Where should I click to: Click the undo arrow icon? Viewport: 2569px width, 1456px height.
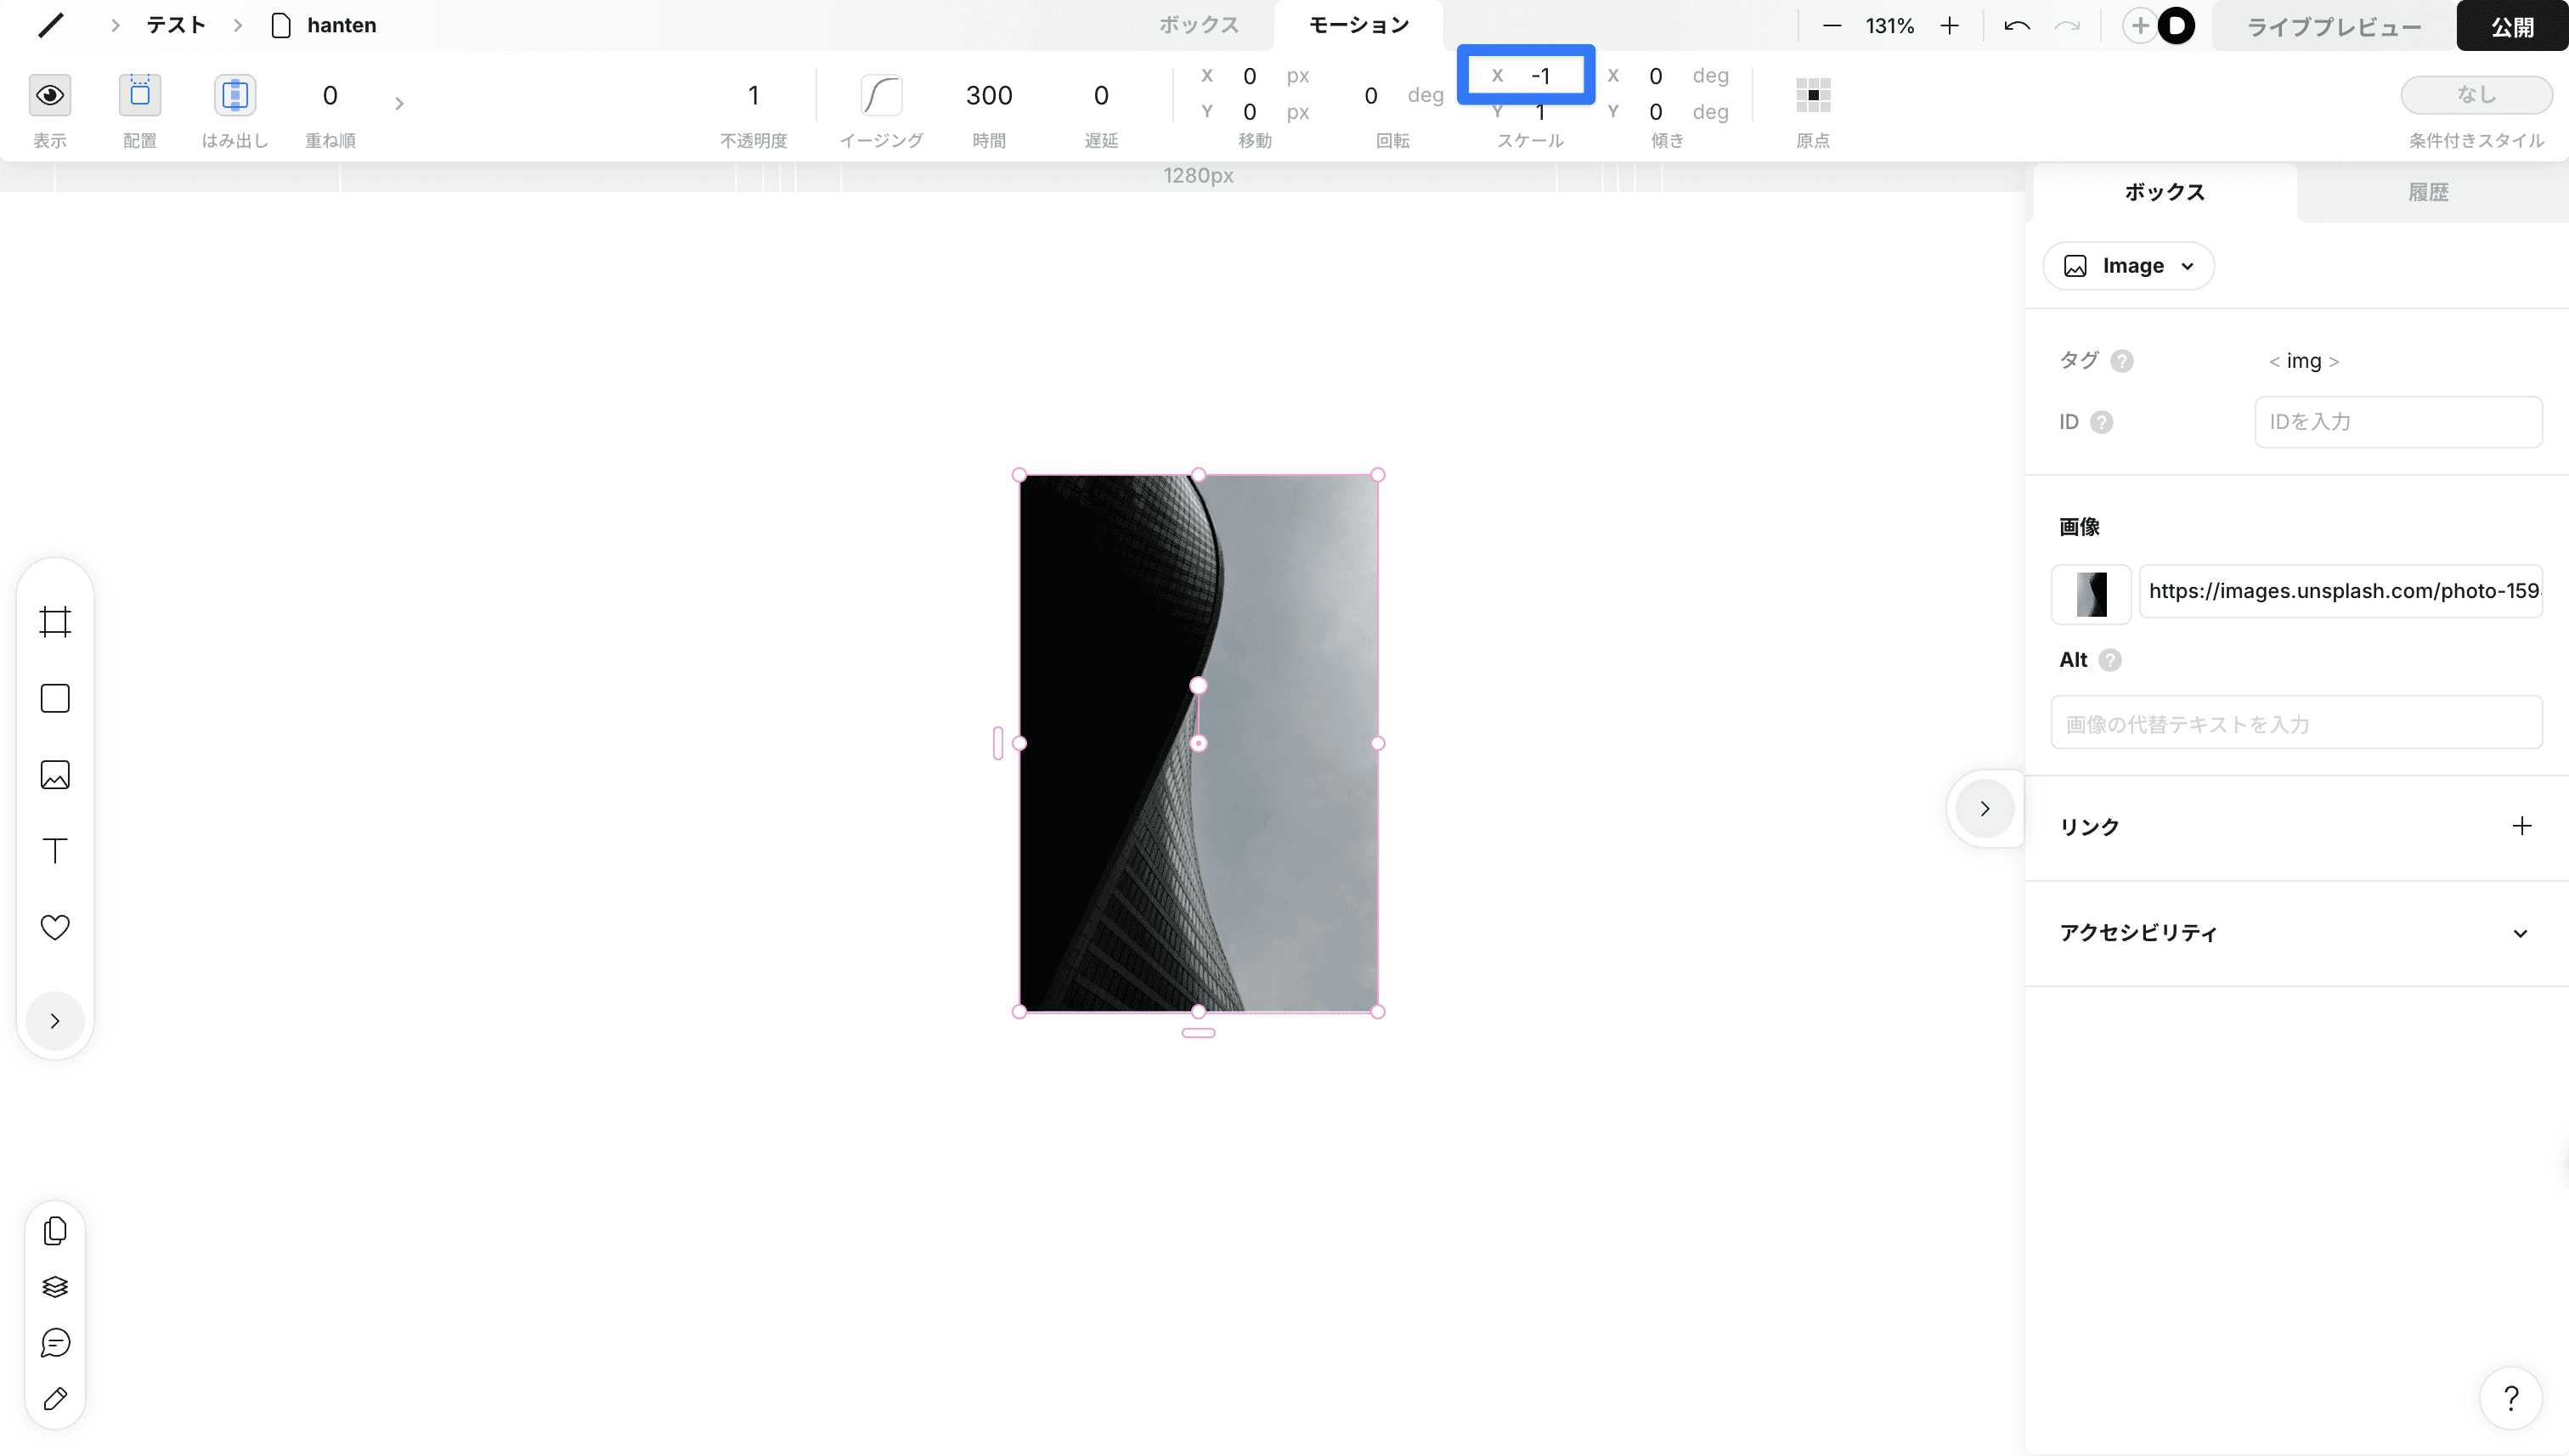2016,26
